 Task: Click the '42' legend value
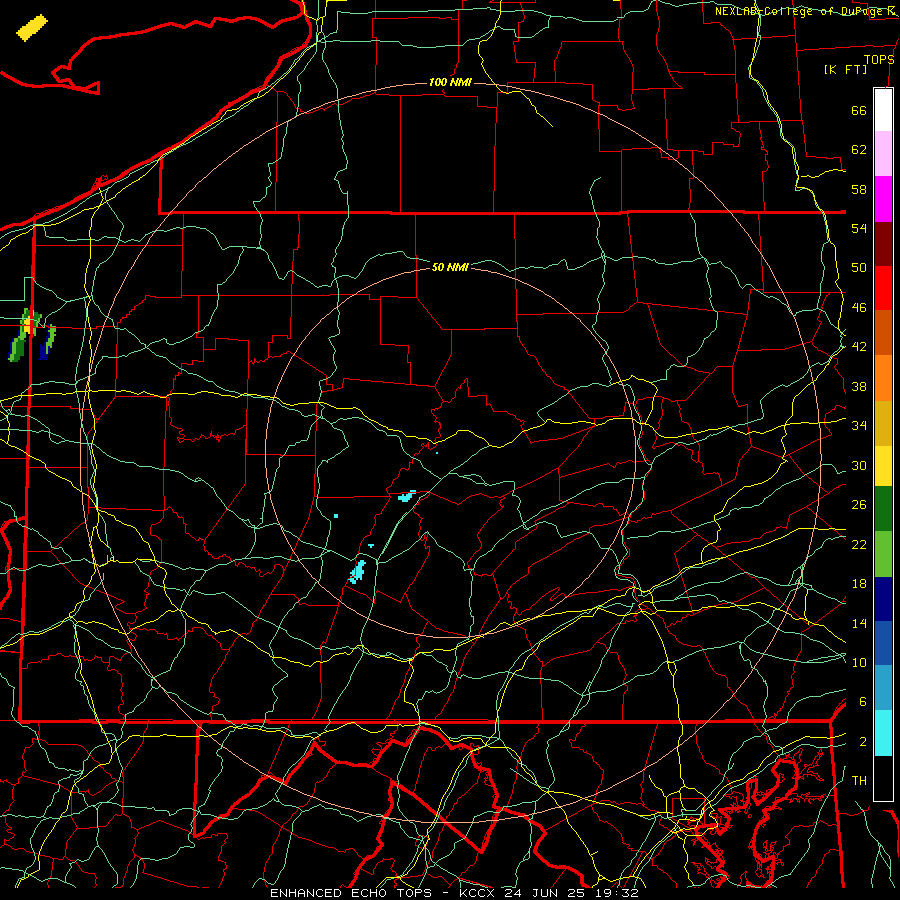(859, 347)
